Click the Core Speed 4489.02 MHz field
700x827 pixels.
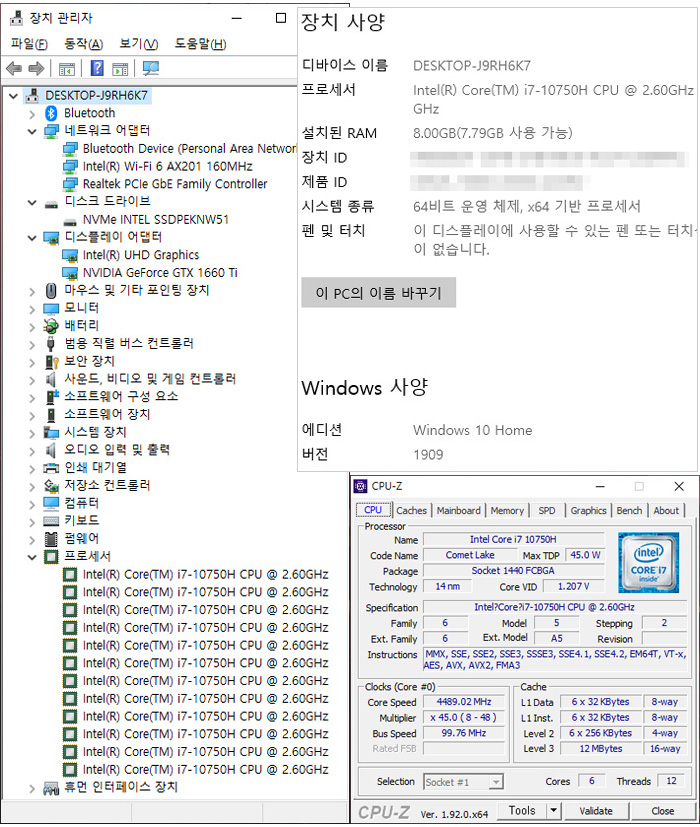tap(463, 702)
